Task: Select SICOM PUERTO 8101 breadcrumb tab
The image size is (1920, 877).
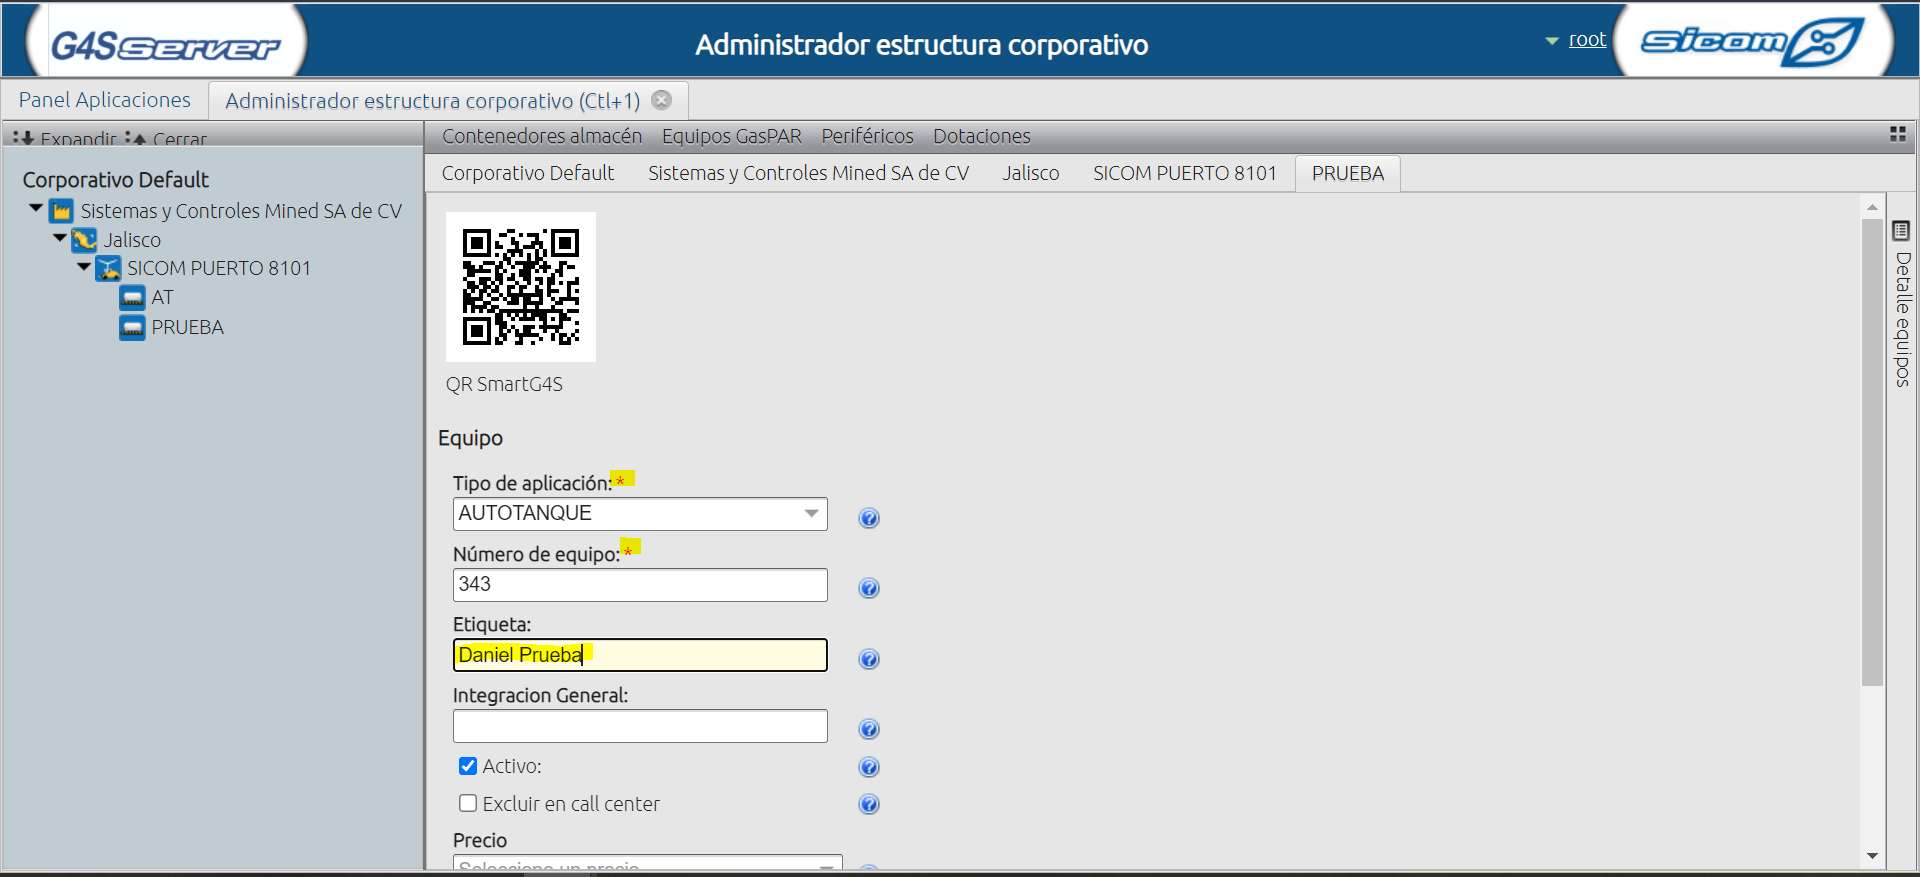Action: coord(1184,173)
